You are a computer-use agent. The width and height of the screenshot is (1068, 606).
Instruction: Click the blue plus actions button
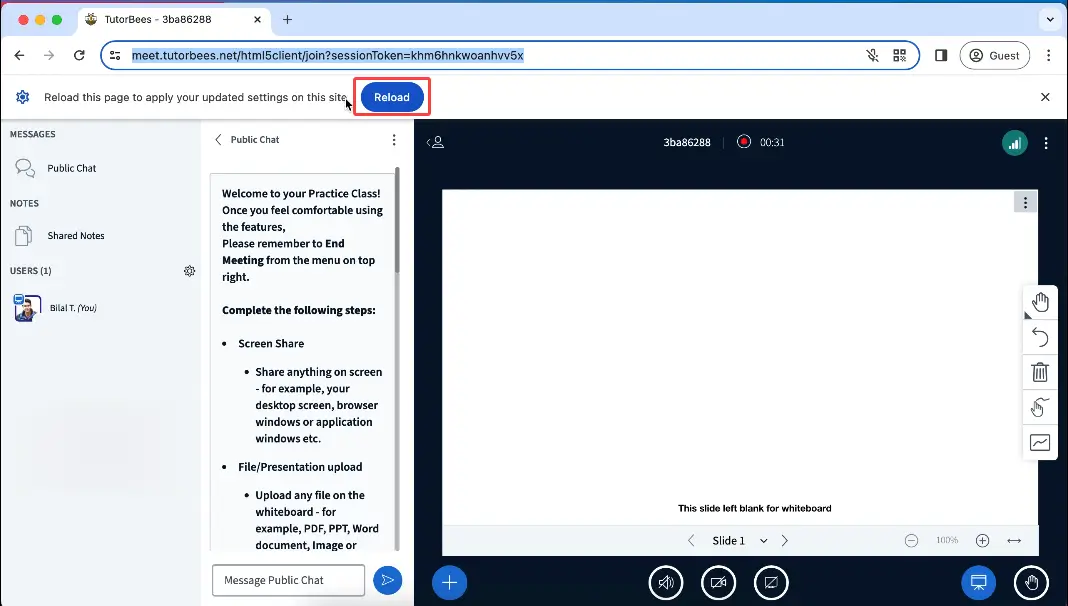pyautogui.click(x=449, y=582)
